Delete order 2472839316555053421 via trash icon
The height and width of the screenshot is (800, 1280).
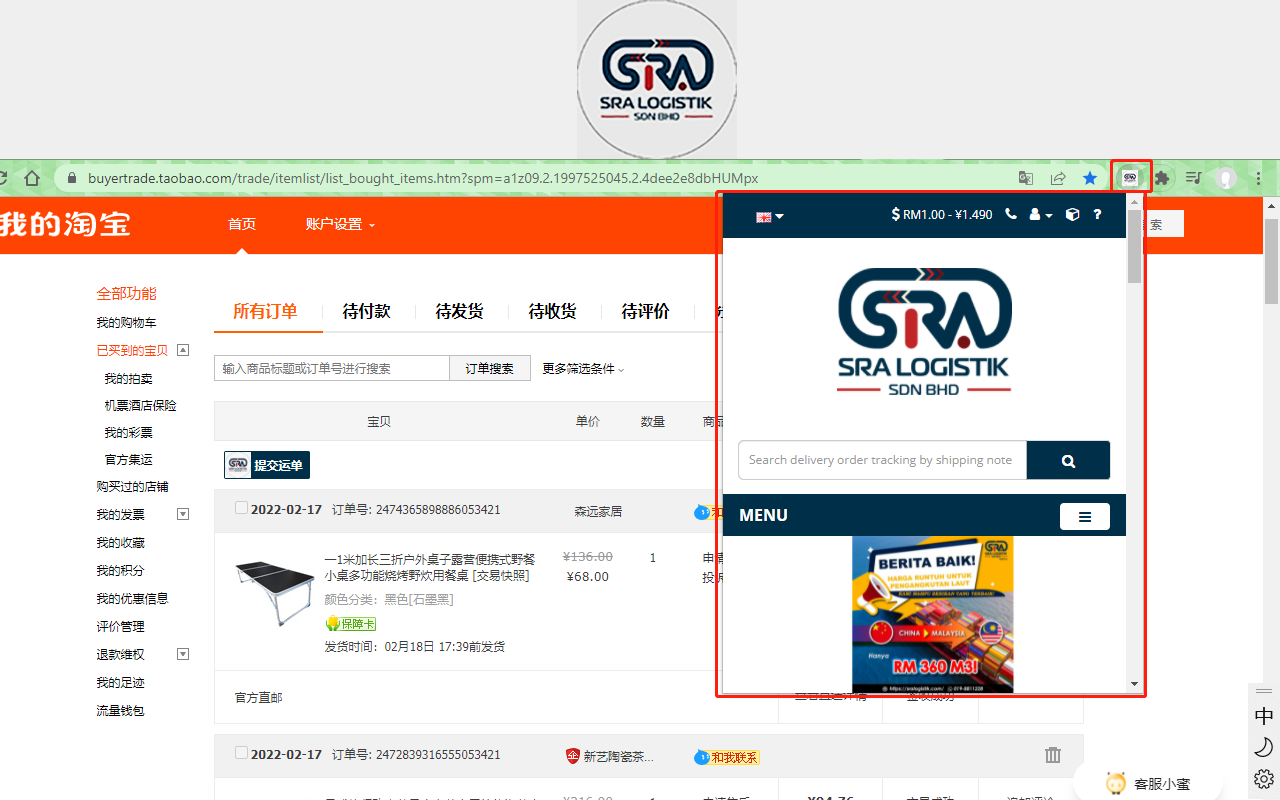click(x=1052, y=755)
